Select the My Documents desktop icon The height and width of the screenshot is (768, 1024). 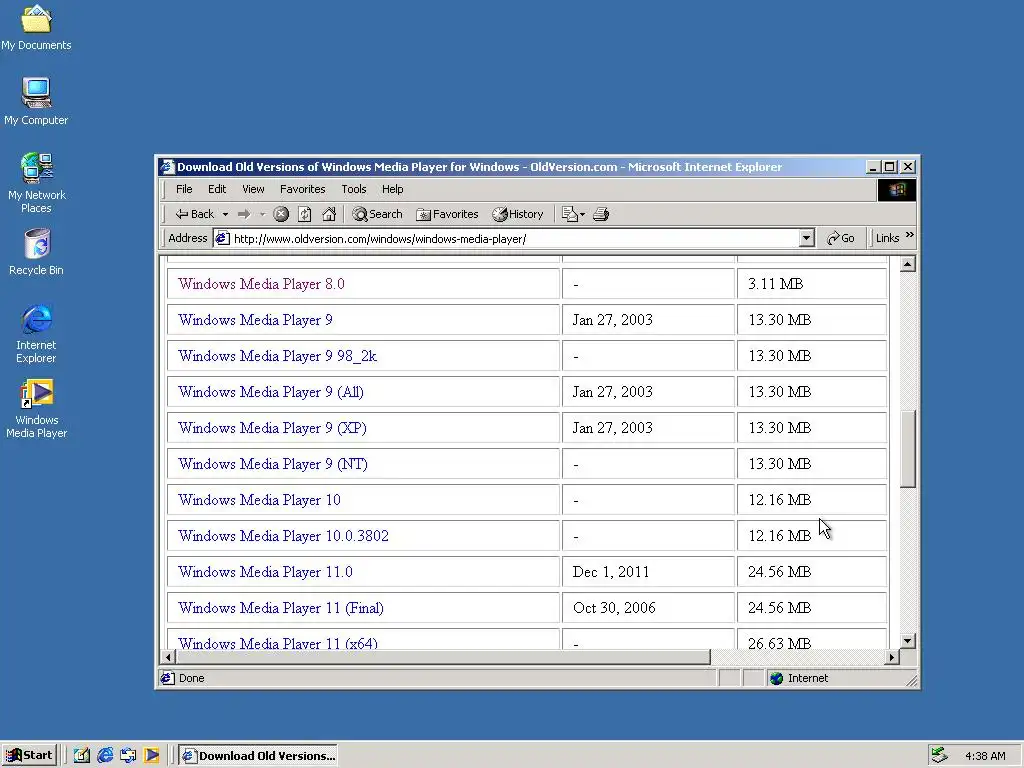[x=36, y=27]
